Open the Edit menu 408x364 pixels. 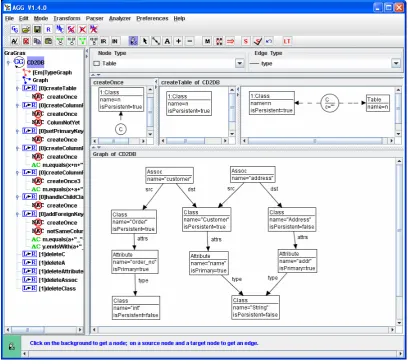point(24,18)
